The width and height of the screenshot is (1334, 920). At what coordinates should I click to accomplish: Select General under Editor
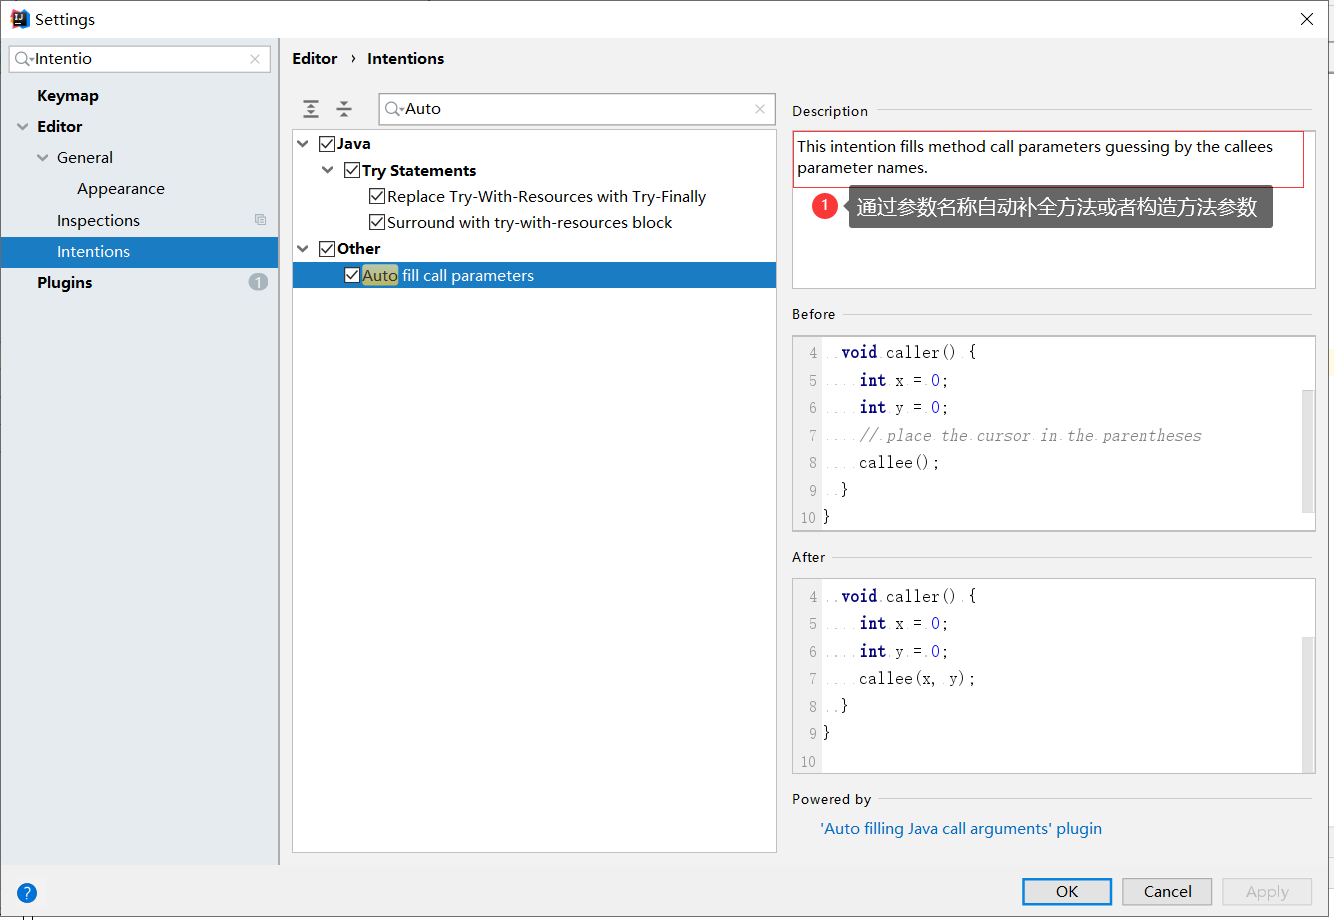pyautogui.click(x=85, y=158)
